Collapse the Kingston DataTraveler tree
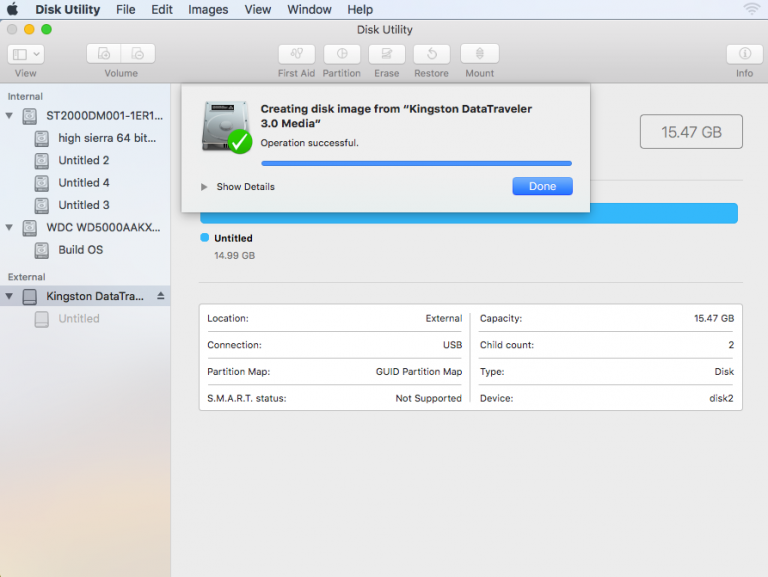The width and height of the screenshot is (768, 577). [9, 296]
